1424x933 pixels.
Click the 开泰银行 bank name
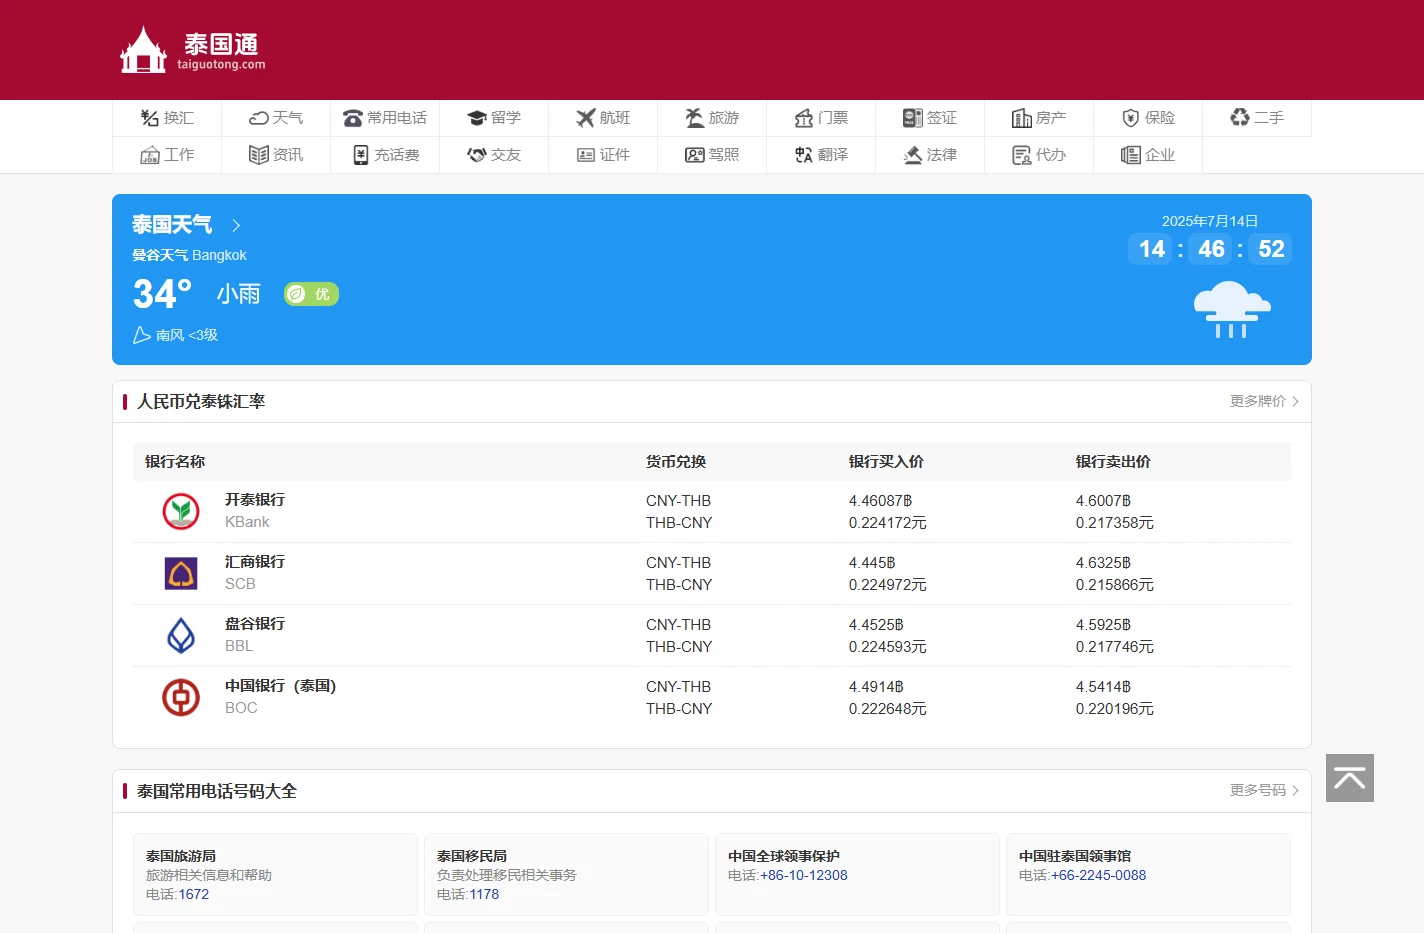(x=255, y=499)
